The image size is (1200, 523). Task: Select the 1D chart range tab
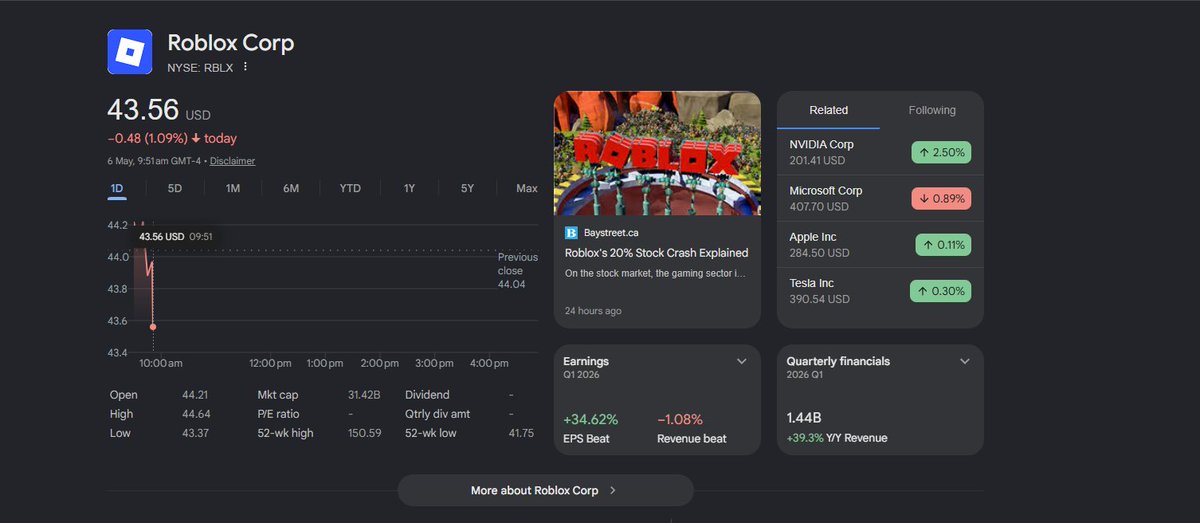click(117, 189)
